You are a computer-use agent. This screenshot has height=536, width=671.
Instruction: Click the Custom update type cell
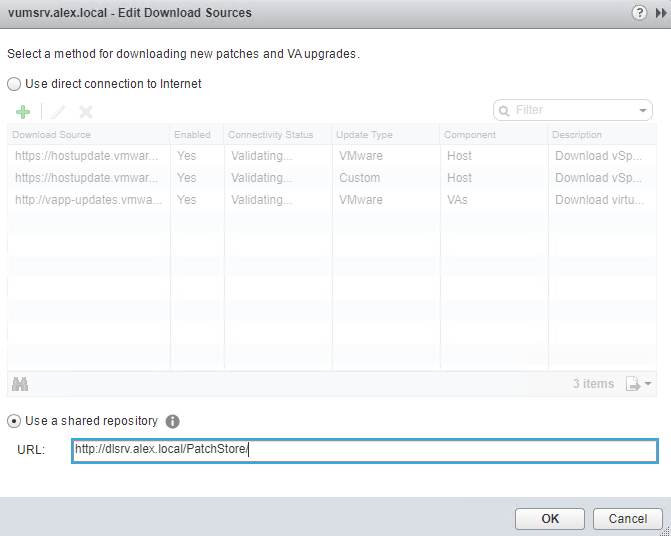[386, 178]
